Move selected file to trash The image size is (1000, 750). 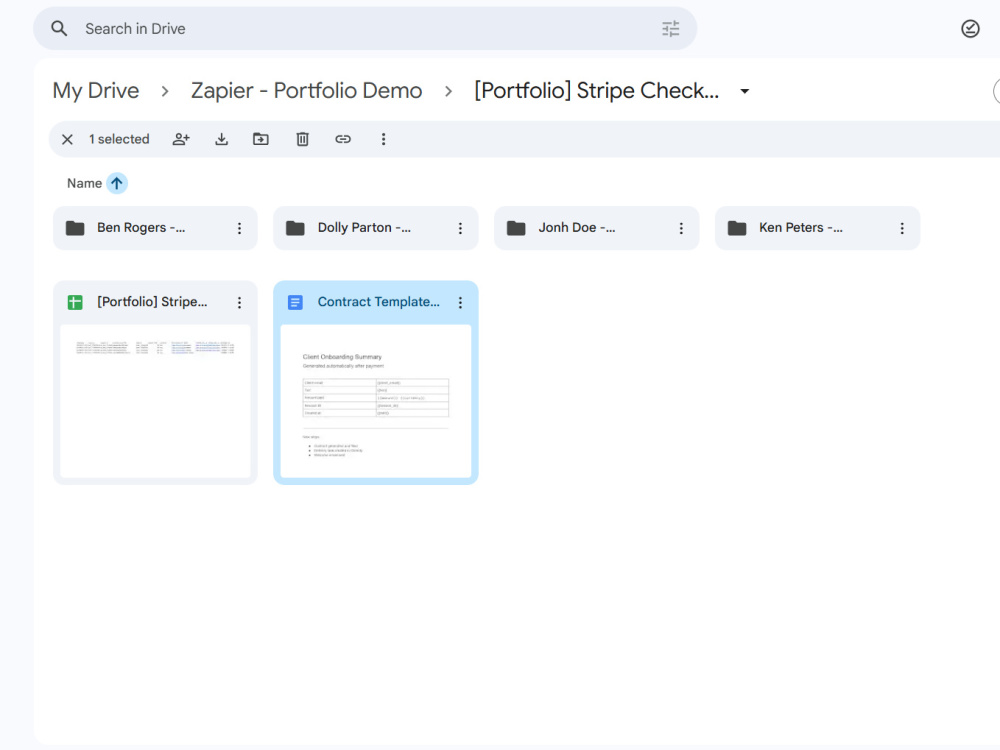coord(302,139)
